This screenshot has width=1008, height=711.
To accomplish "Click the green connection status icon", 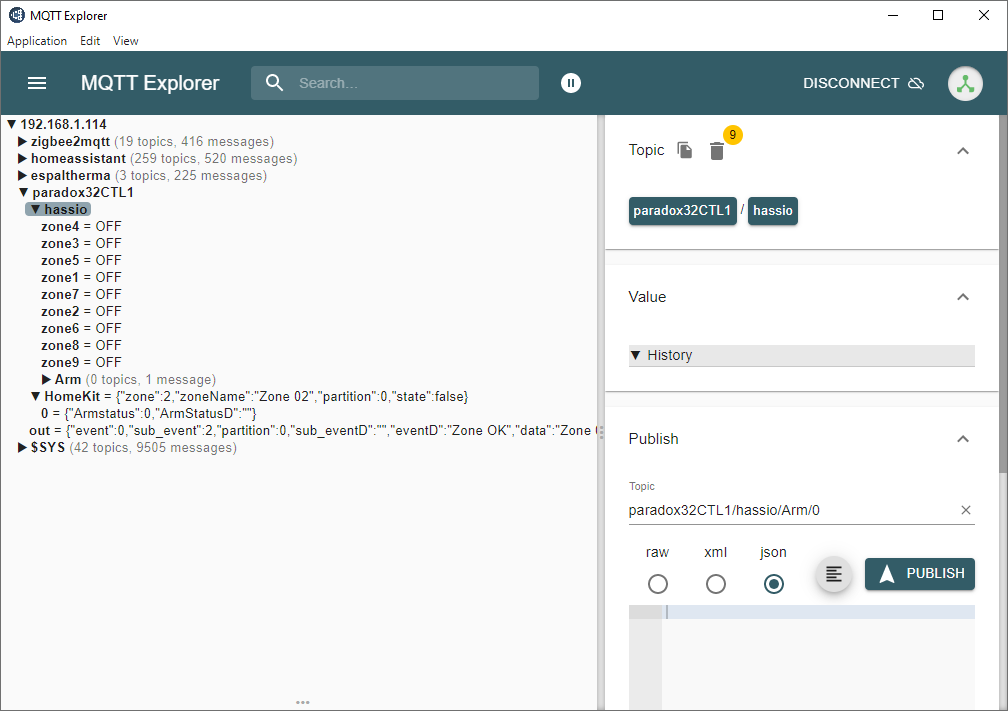I will pos(965,83).
